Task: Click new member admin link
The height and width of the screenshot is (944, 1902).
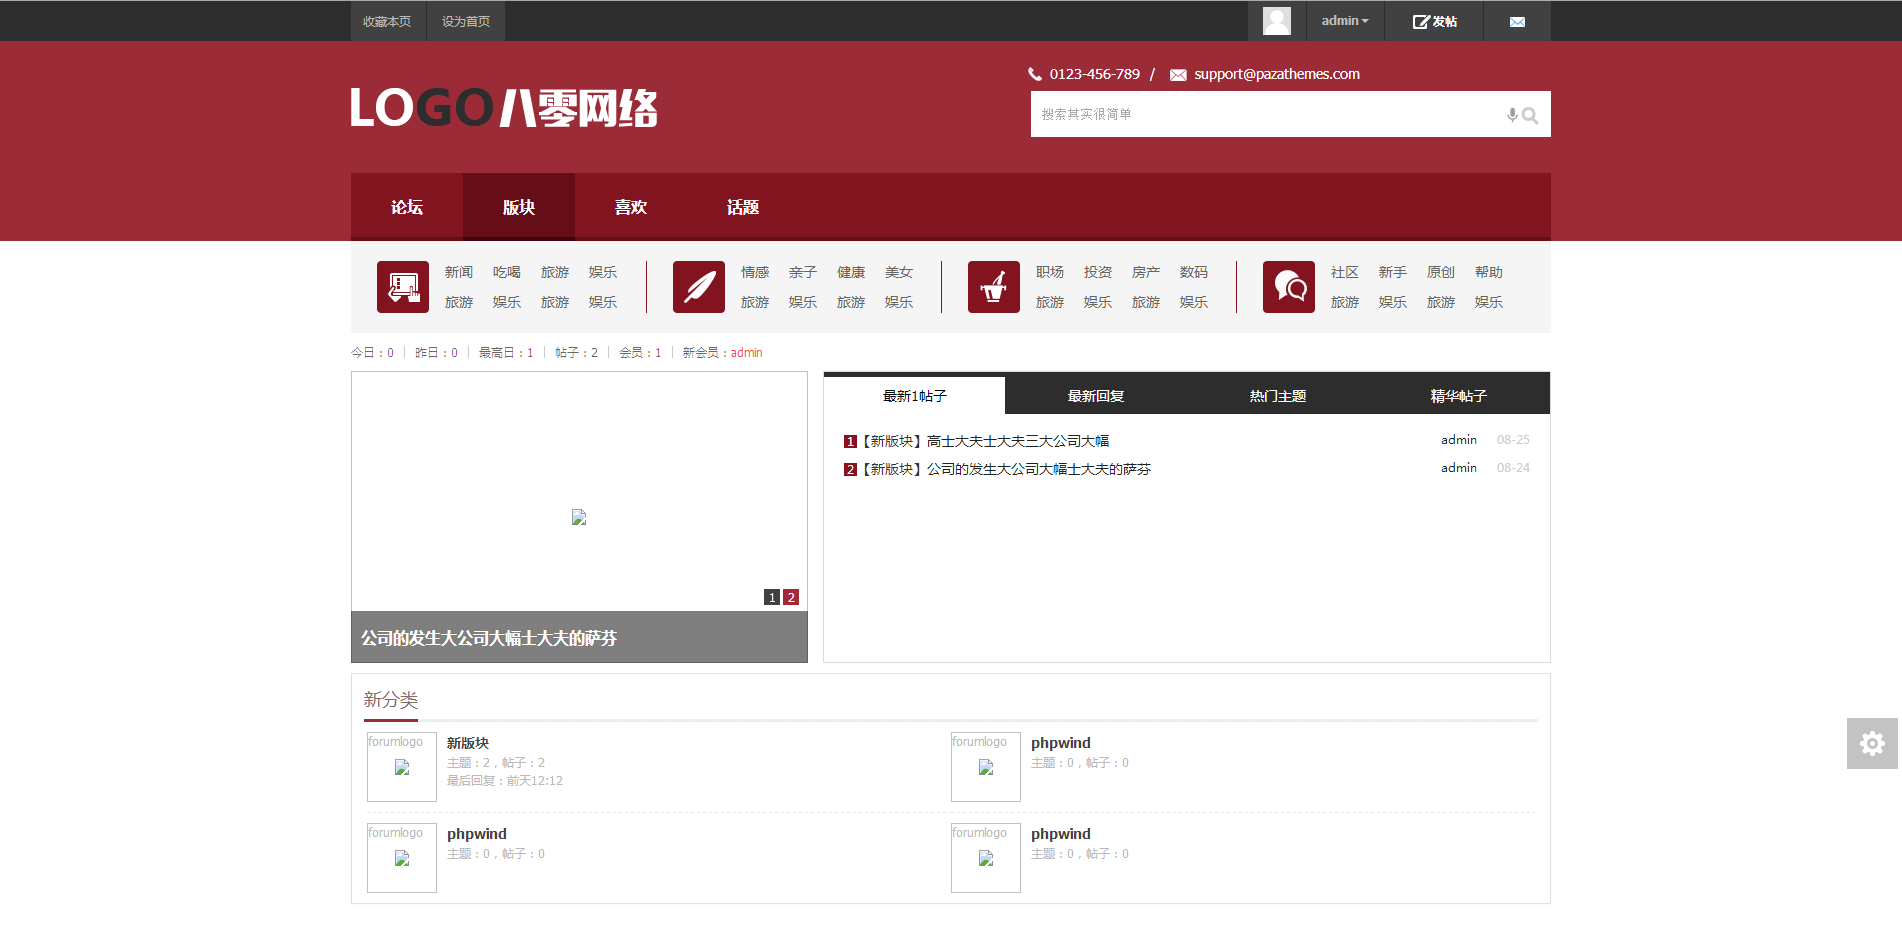Action: tap(746, 353)
